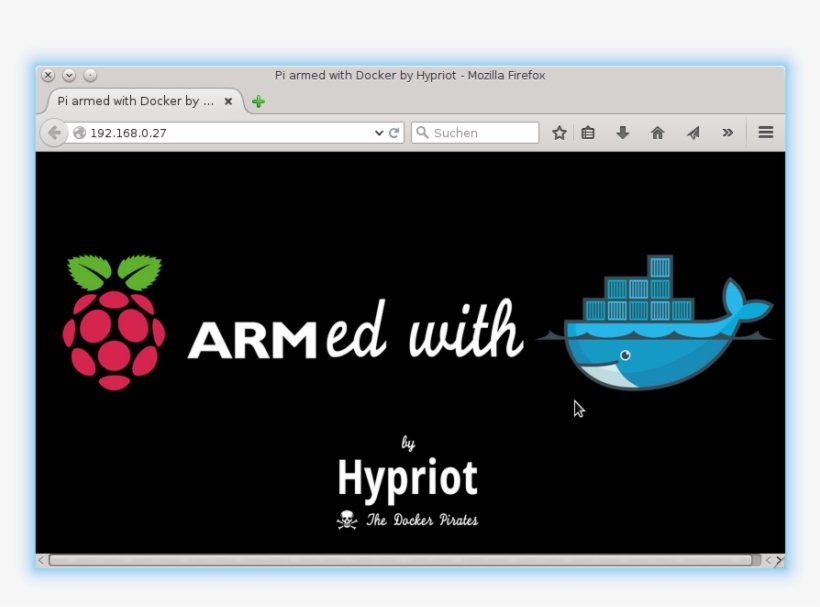The image size is (820, 607).
Task: Bookmark this page with the star icon
Action: (x=559, y=132)
